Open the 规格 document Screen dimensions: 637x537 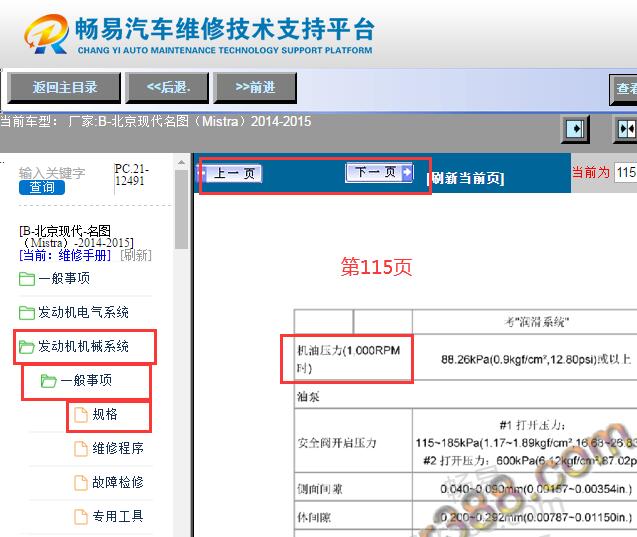[105, 414]
